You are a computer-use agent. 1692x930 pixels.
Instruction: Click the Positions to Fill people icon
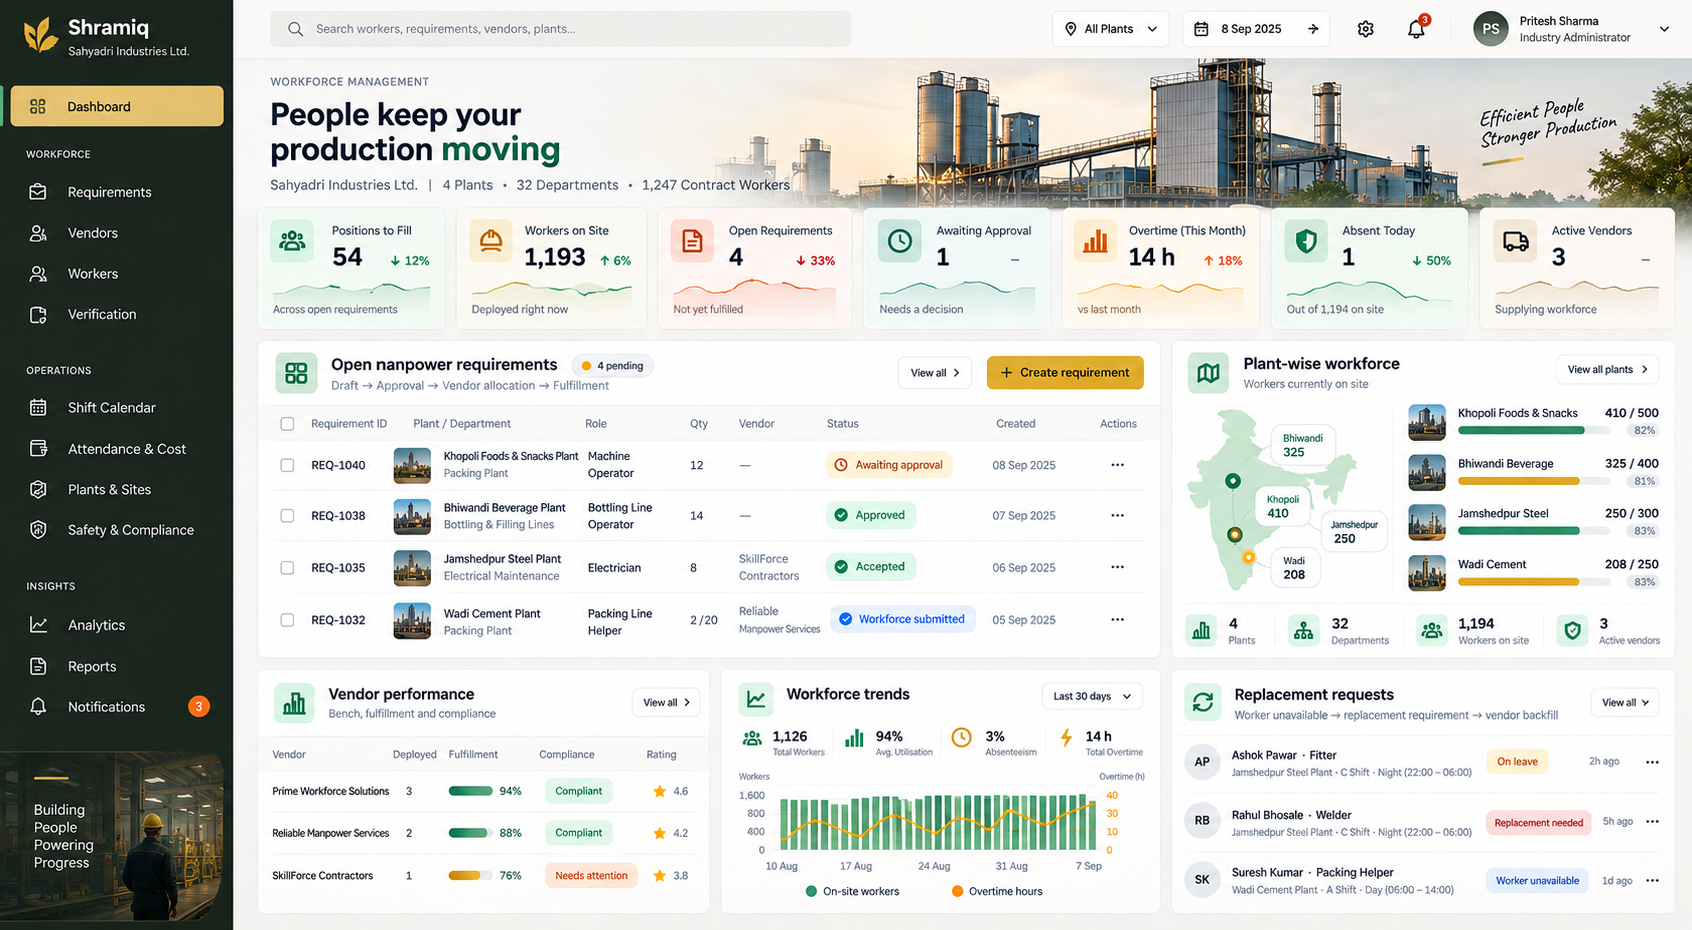click(292, 241)
